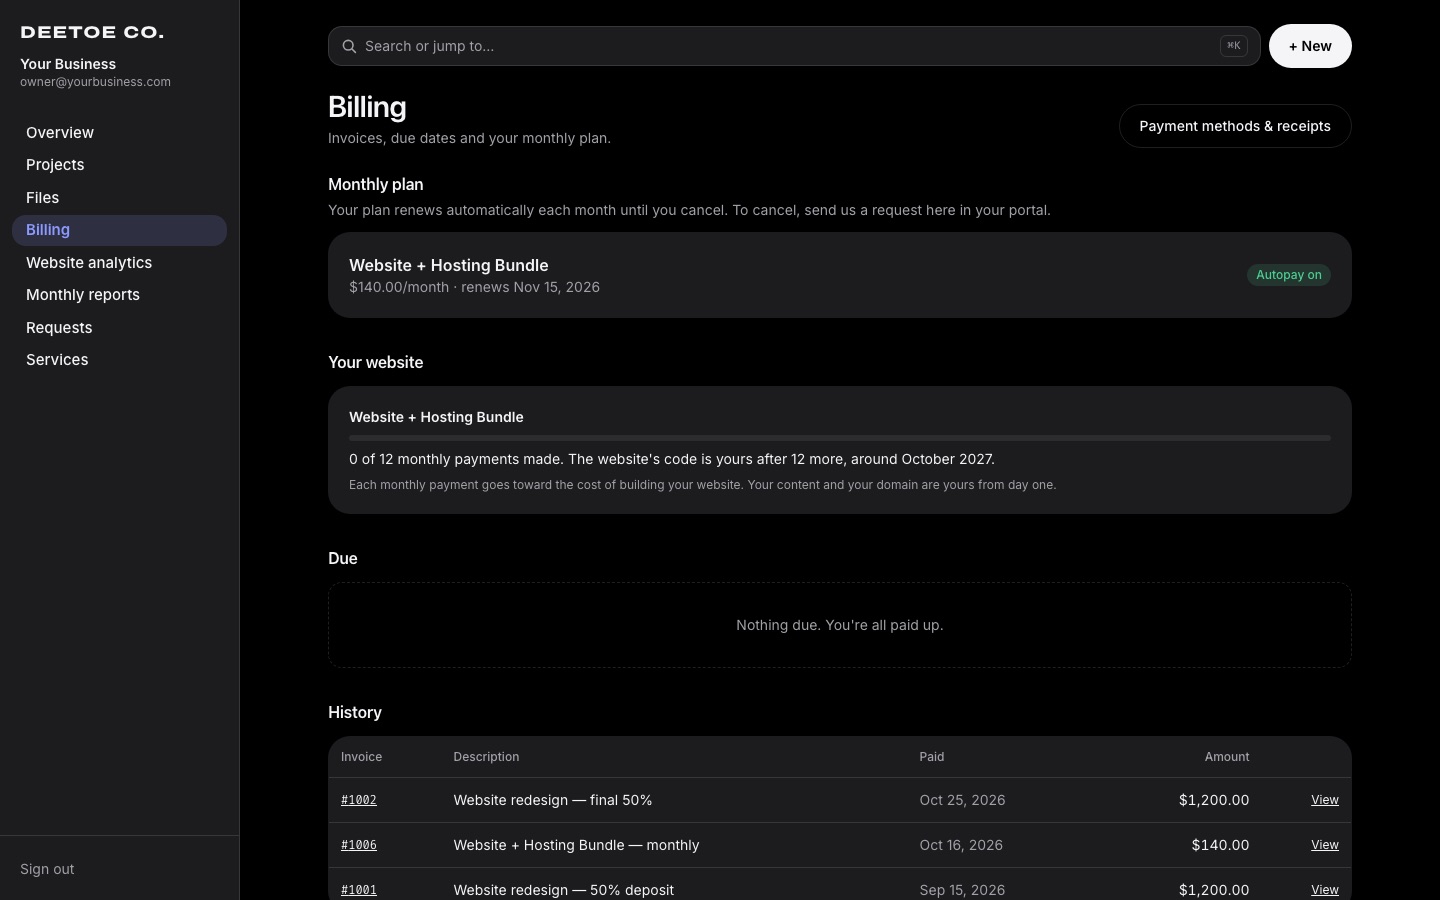Click 'Website redesign — final 50%' description

(553, 800)
